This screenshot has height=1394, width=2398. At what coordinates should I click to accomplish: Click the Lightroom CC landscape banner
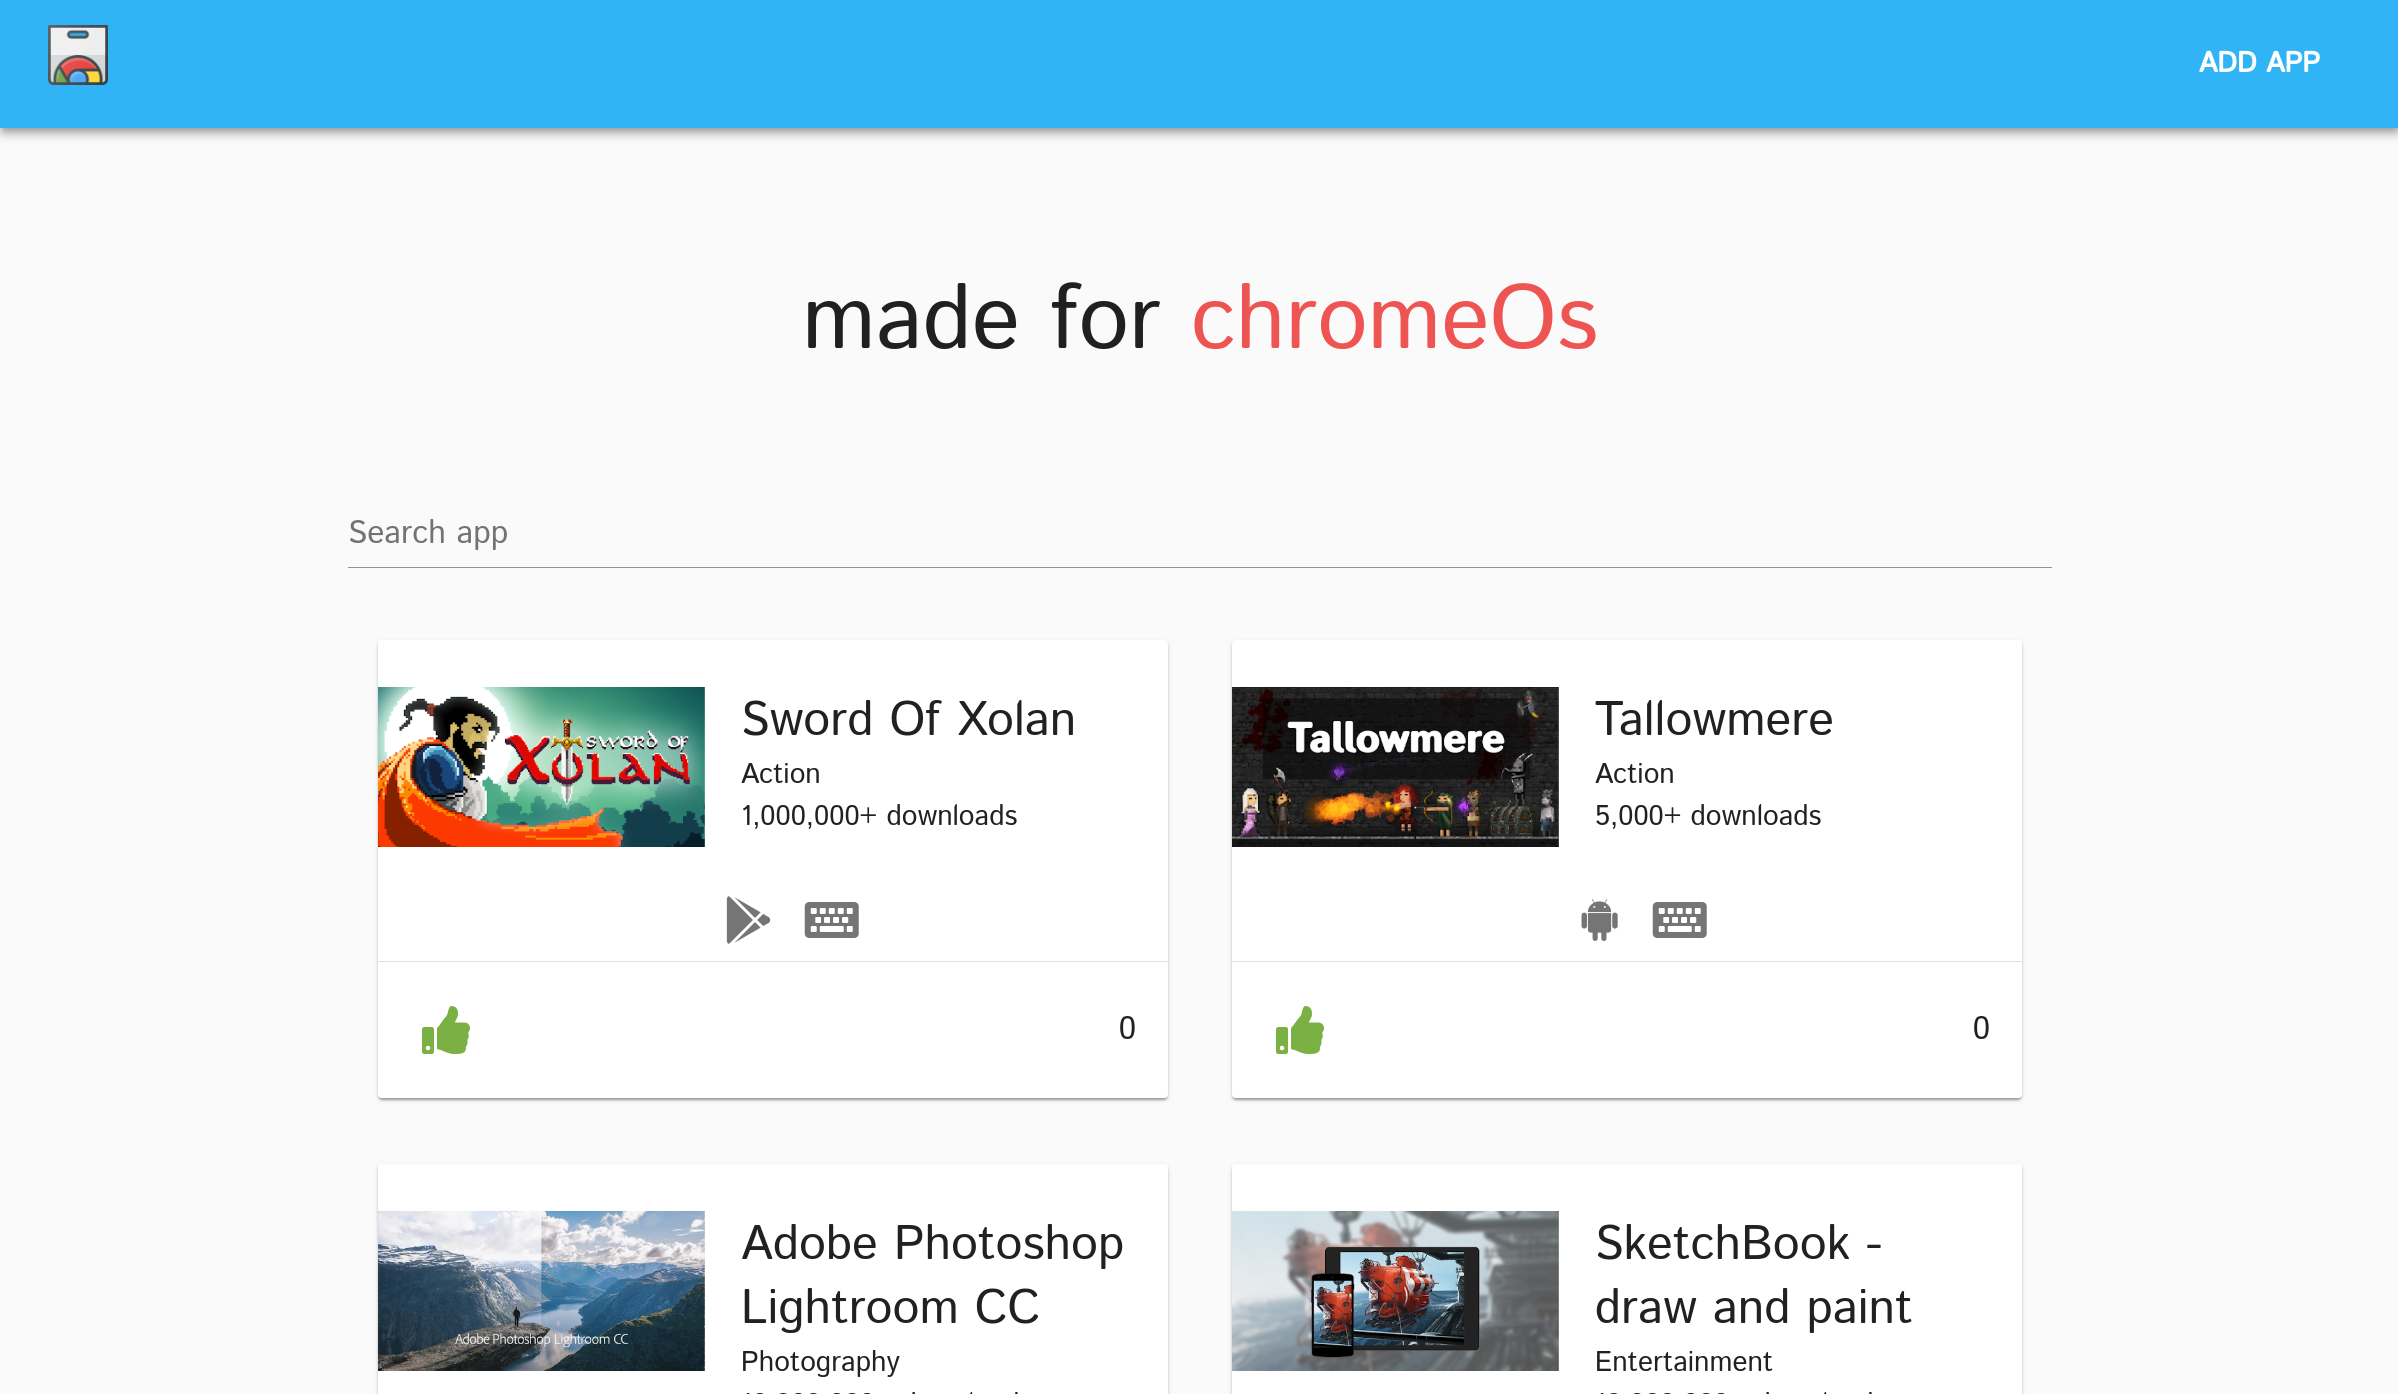pos(541,1290)
